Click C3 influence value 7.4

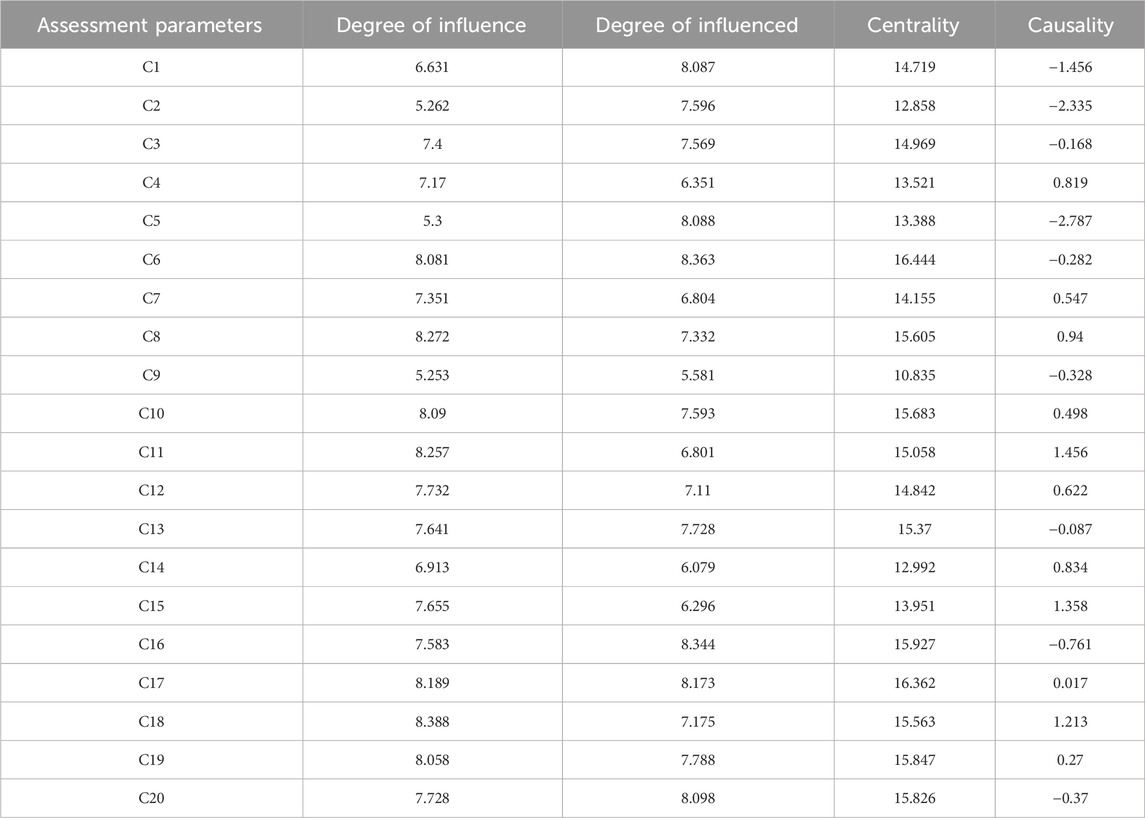coord(431,144)
